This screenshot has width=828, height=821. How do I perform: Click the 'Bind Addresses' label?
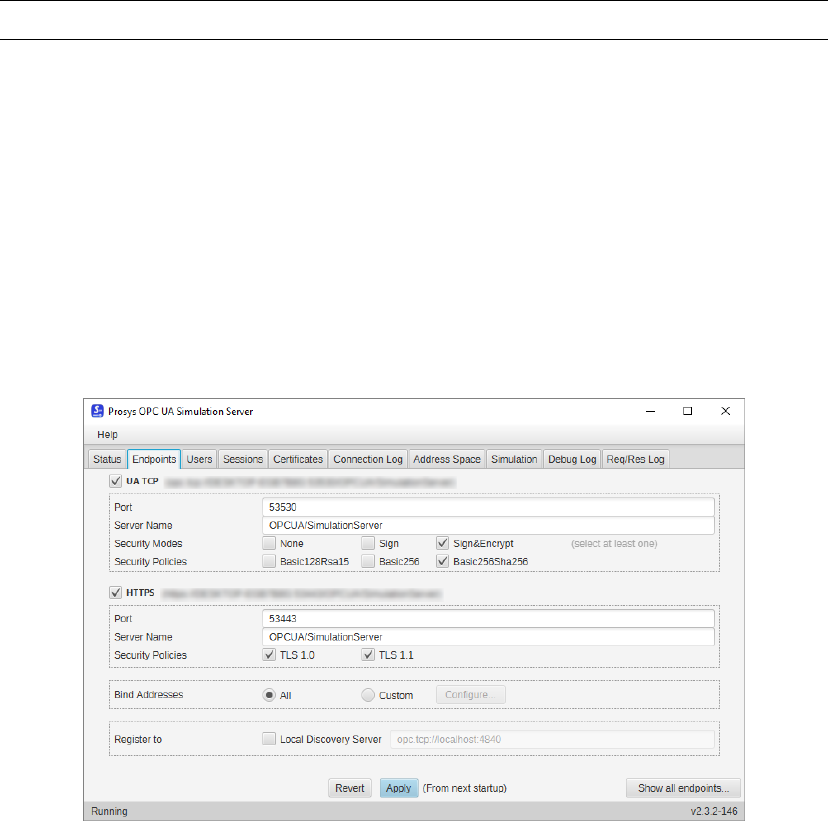tap(148, 694)
